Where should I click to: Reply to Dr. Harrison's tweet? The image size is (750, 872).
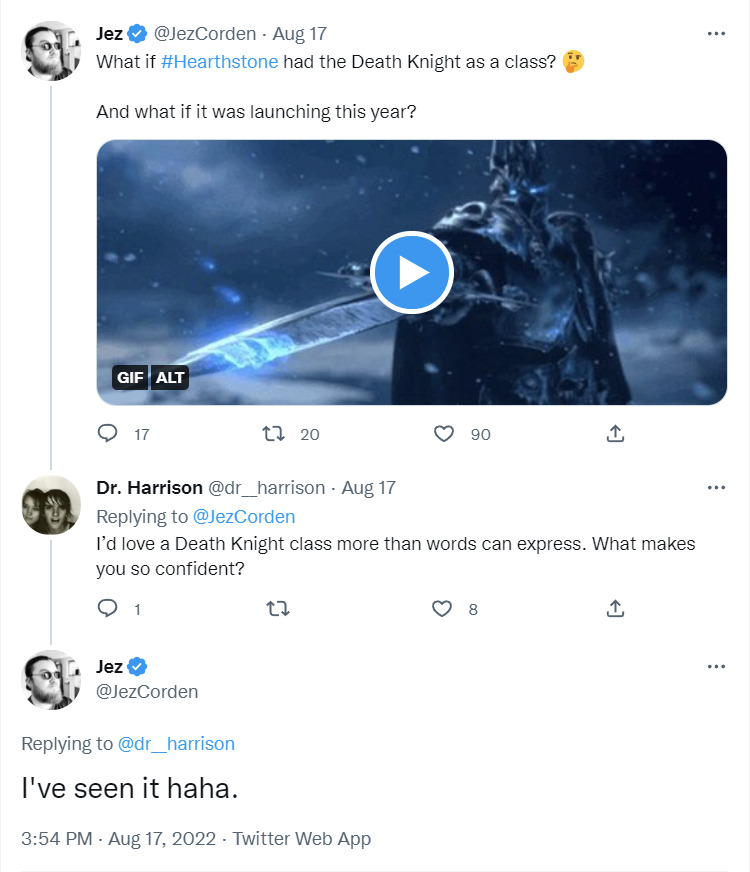click(108, 608)
